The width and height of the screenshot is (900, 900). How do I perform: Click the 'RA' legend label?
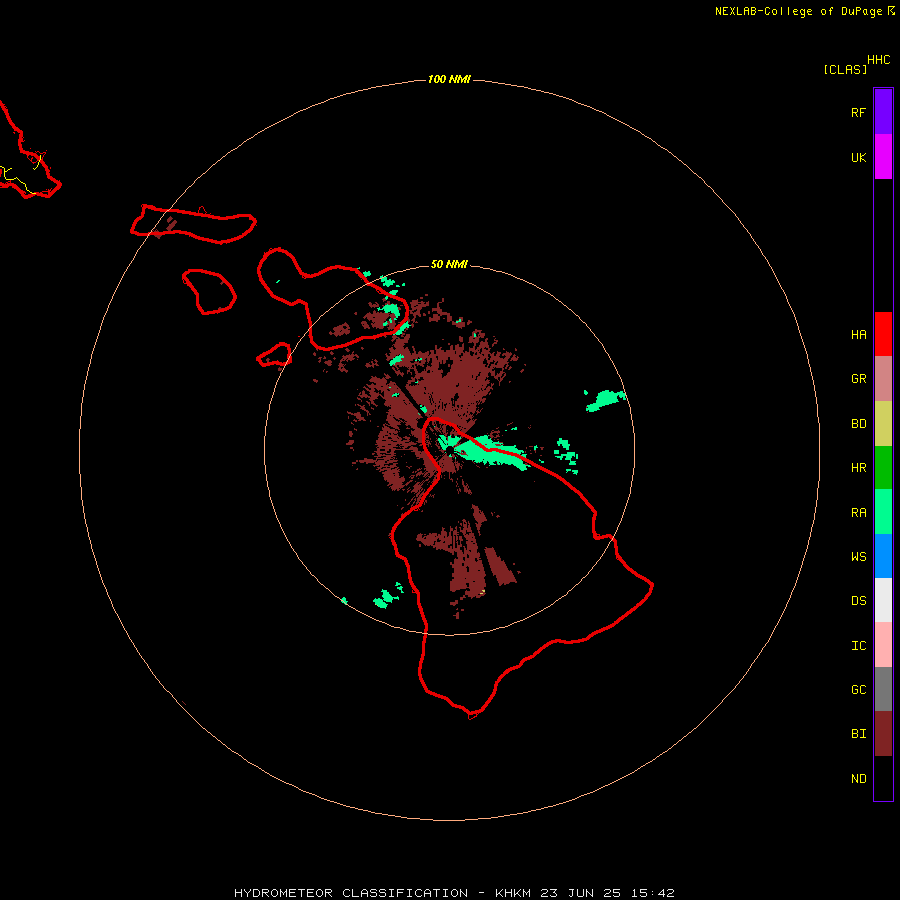coord(858,512)
